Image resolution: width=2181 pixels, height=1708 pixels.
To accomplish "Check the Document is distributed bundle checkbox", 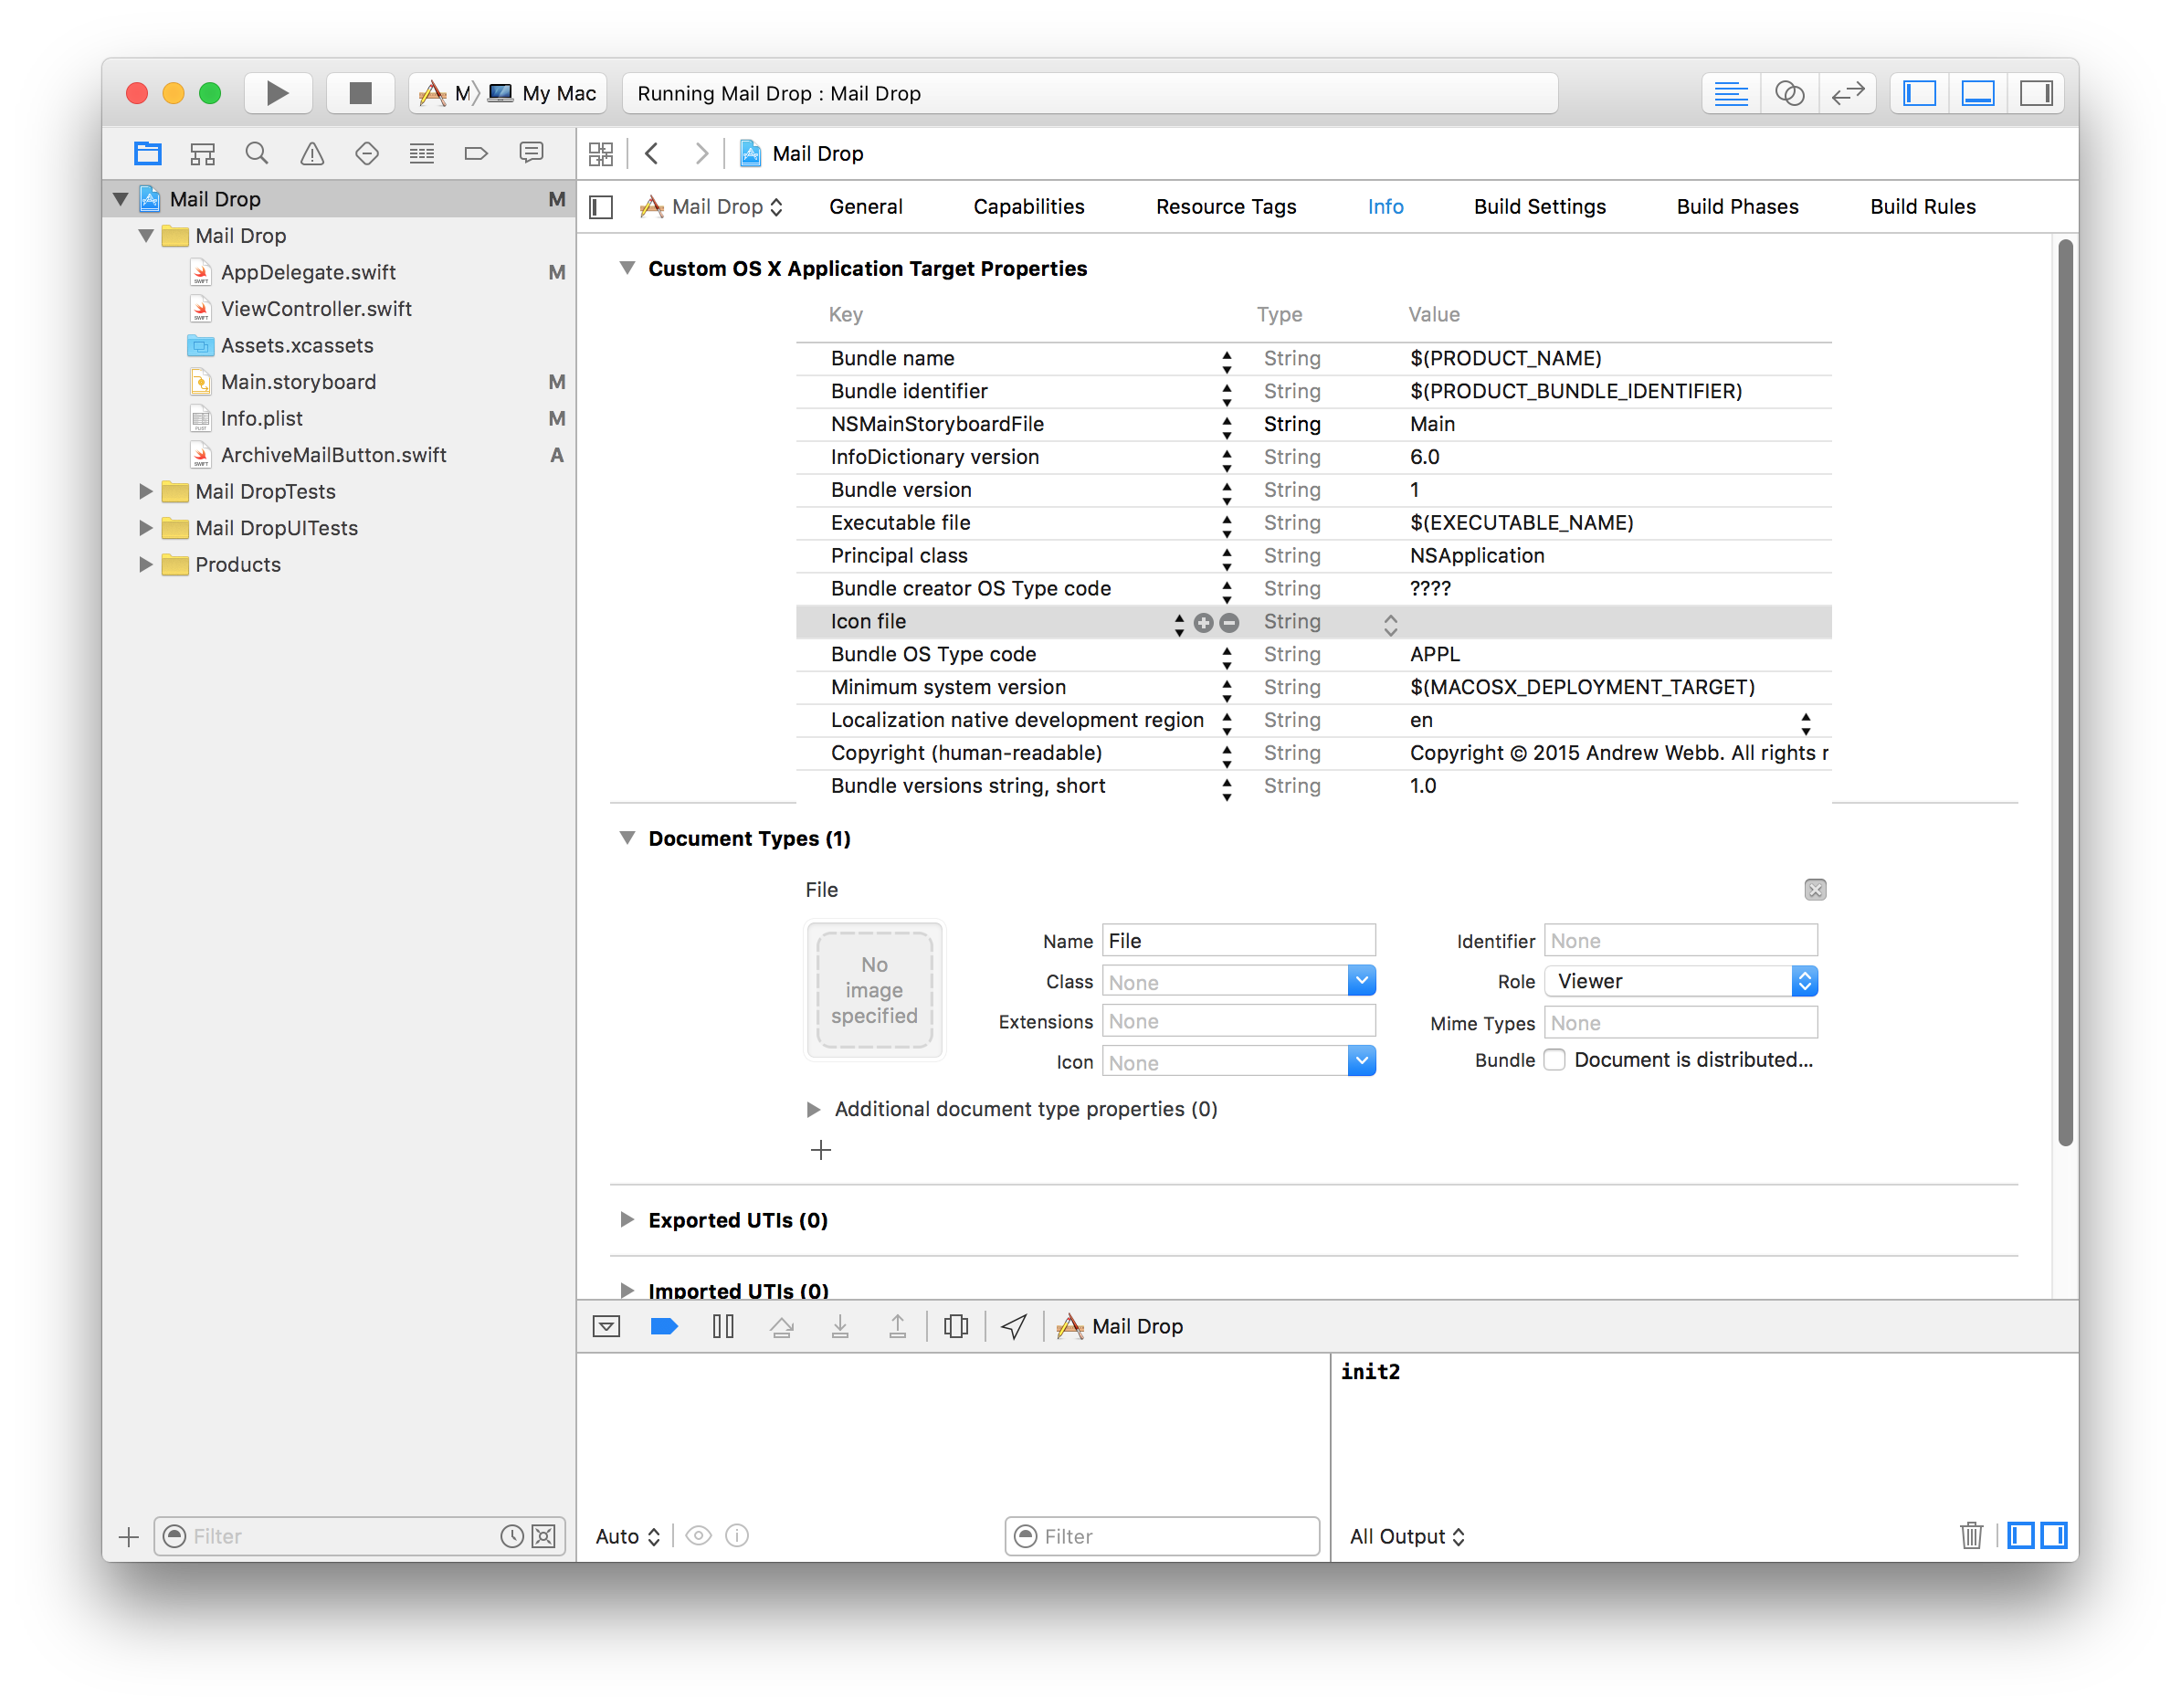I will click(x=1555, y=1060).
